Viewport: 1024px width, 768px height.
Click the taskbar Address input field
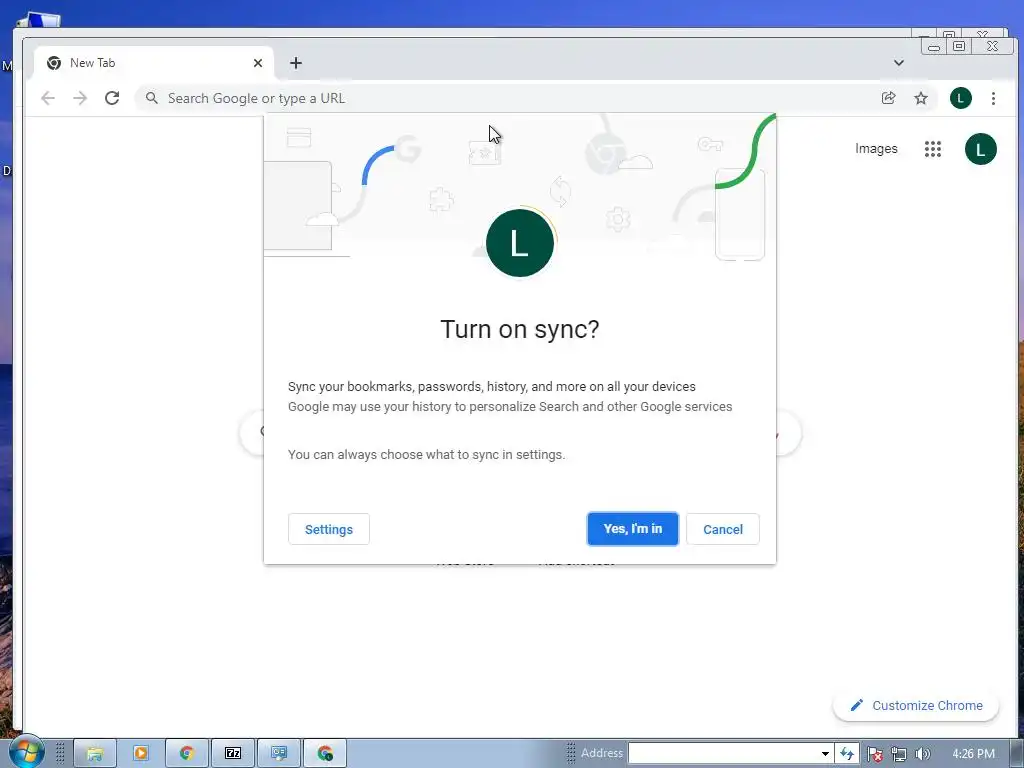click(x=723, y=753)
